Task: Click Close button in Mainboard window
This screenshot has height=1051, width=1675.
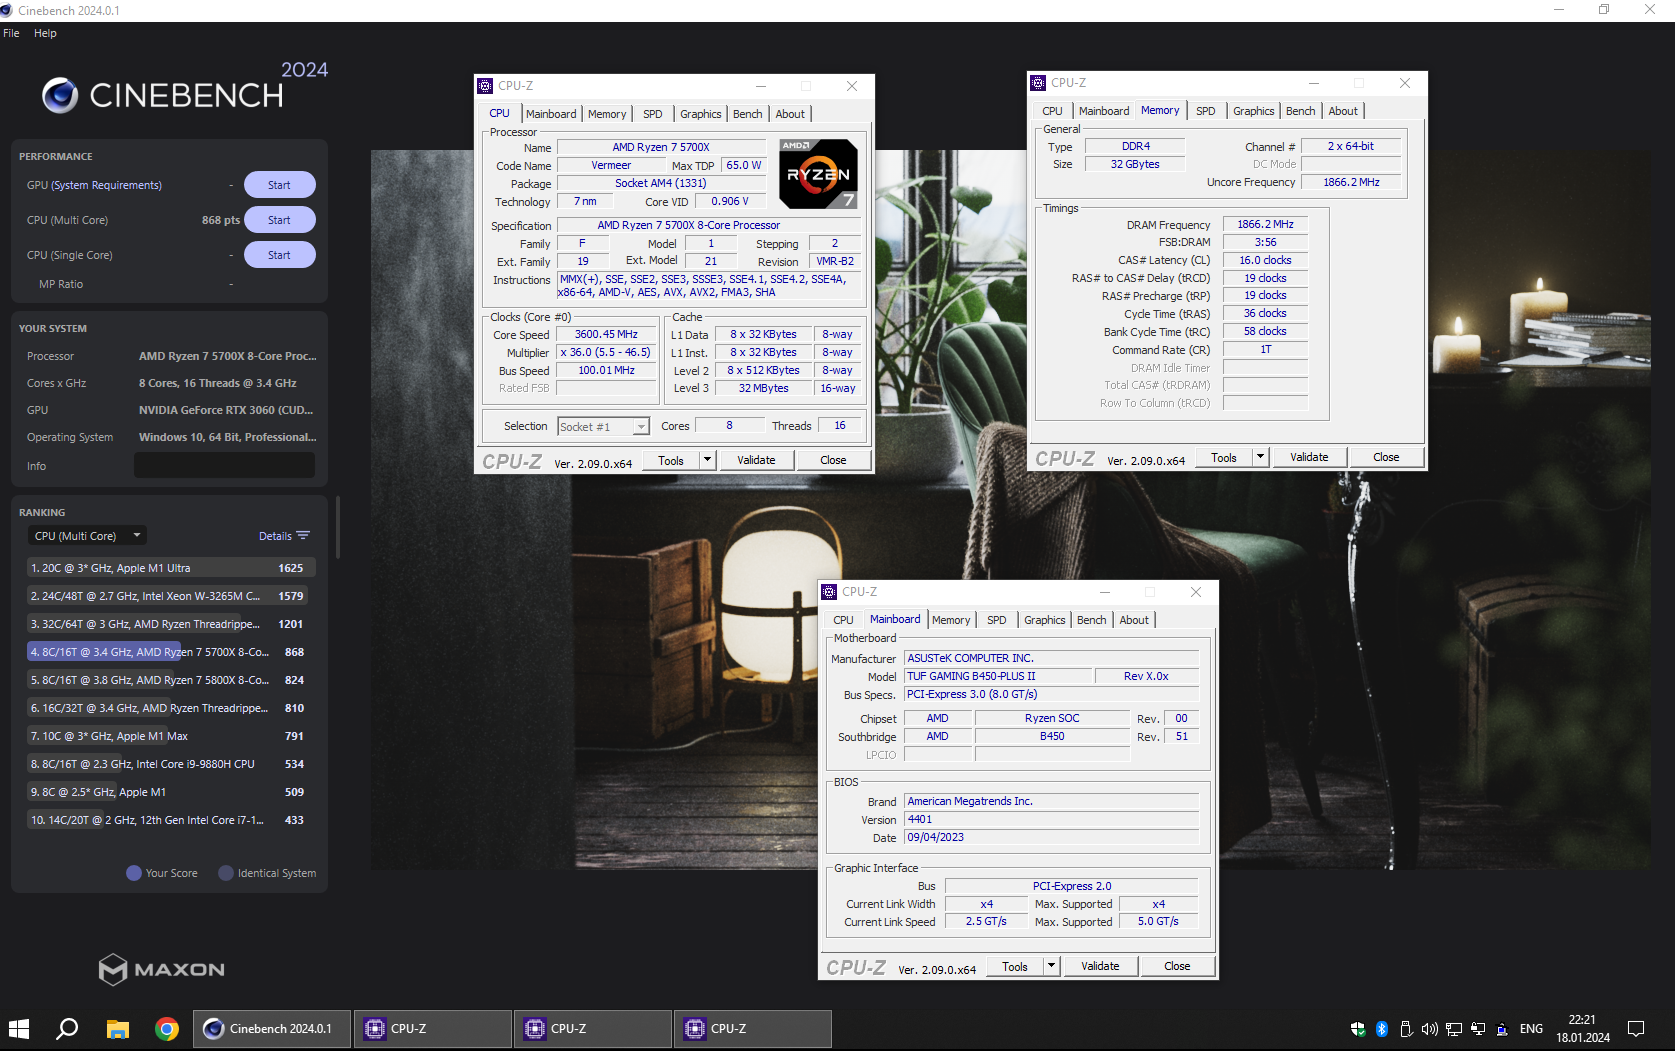Action: [1177, 966]
